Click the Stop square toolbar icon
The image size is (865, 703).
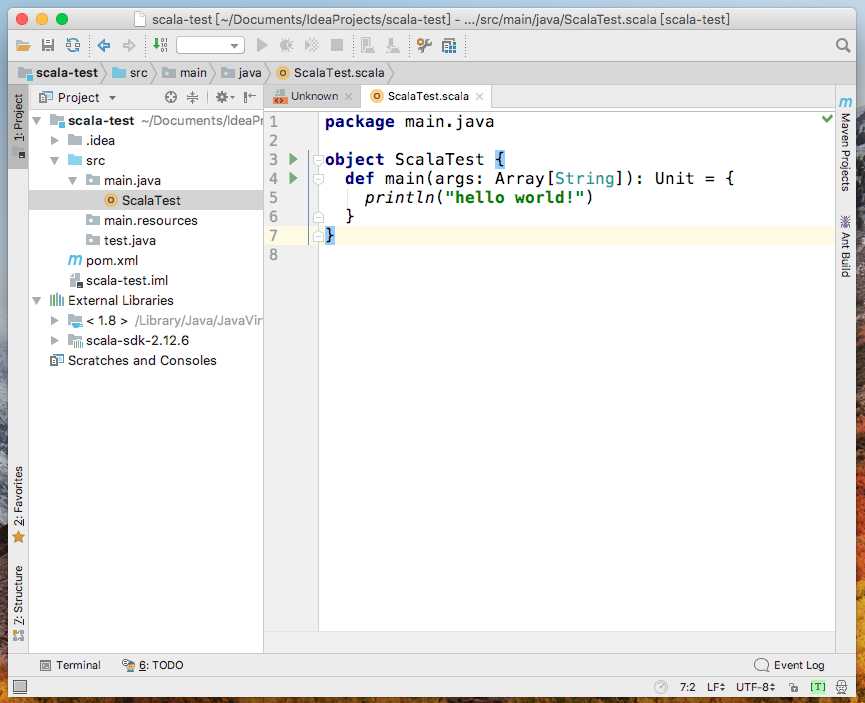click(337, 45)
